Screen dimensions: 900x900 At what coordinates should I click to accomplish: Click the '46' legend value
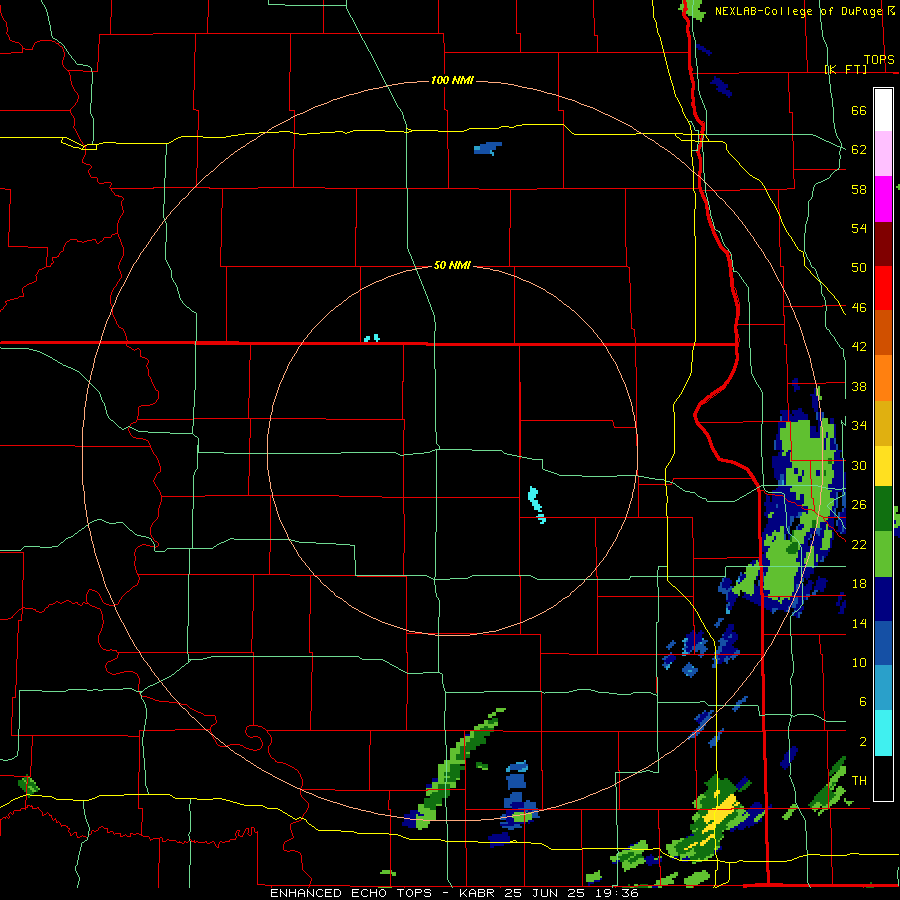pos(859,308)
